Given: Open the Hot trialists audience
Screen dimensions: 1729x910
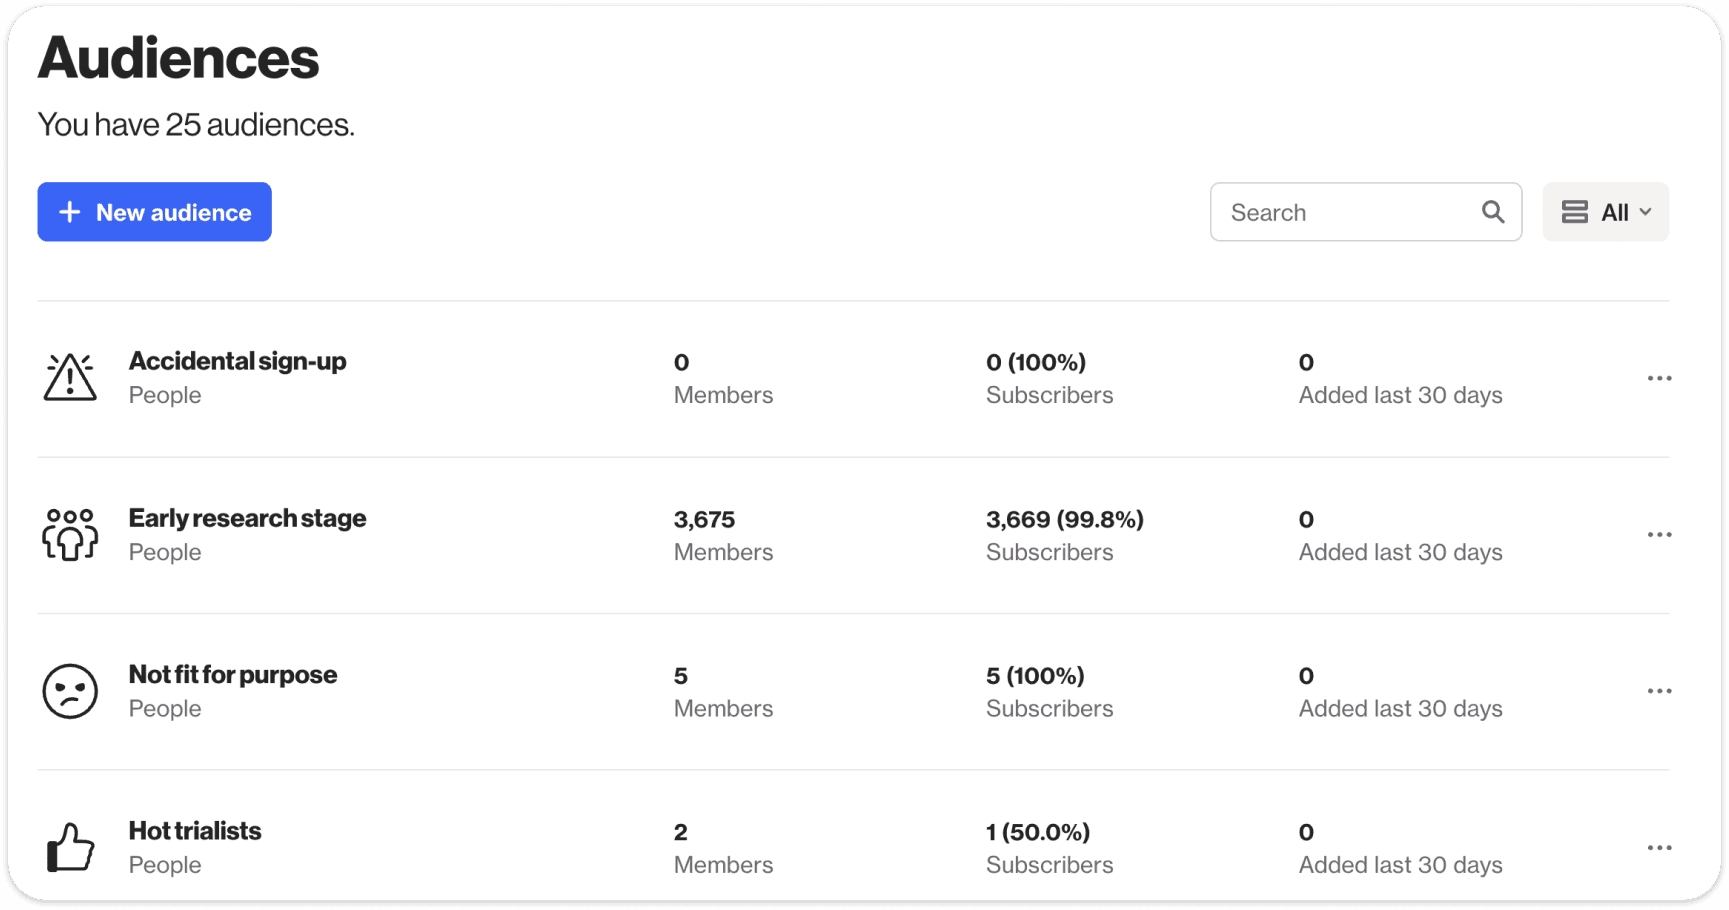Looking at the screenshot, I should (x=195, y=831).
